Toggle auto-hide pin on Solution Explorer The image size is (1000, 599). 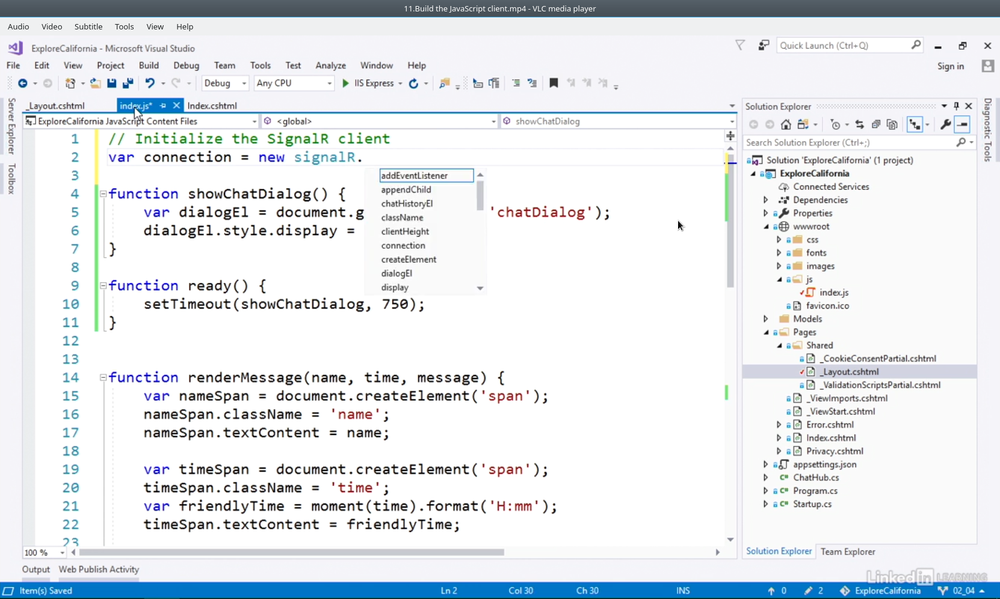pos(956,106)
